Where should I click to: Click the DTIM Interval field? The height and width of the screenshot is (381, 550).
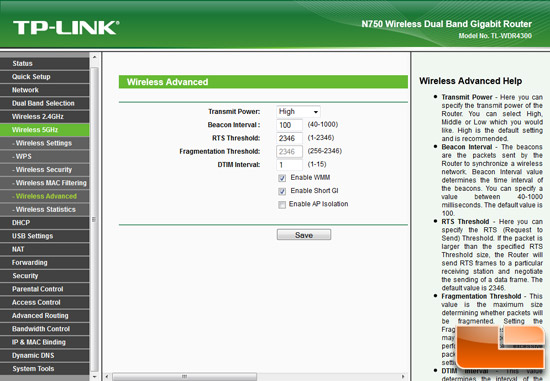289,165
